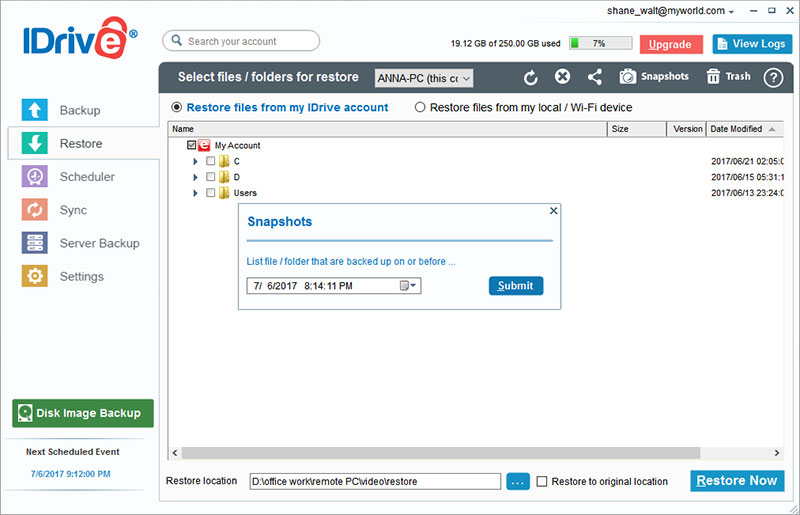This screenshot has height=515, width=800.
Task: Open the Trash bin
Action: [x=729, y=77]
